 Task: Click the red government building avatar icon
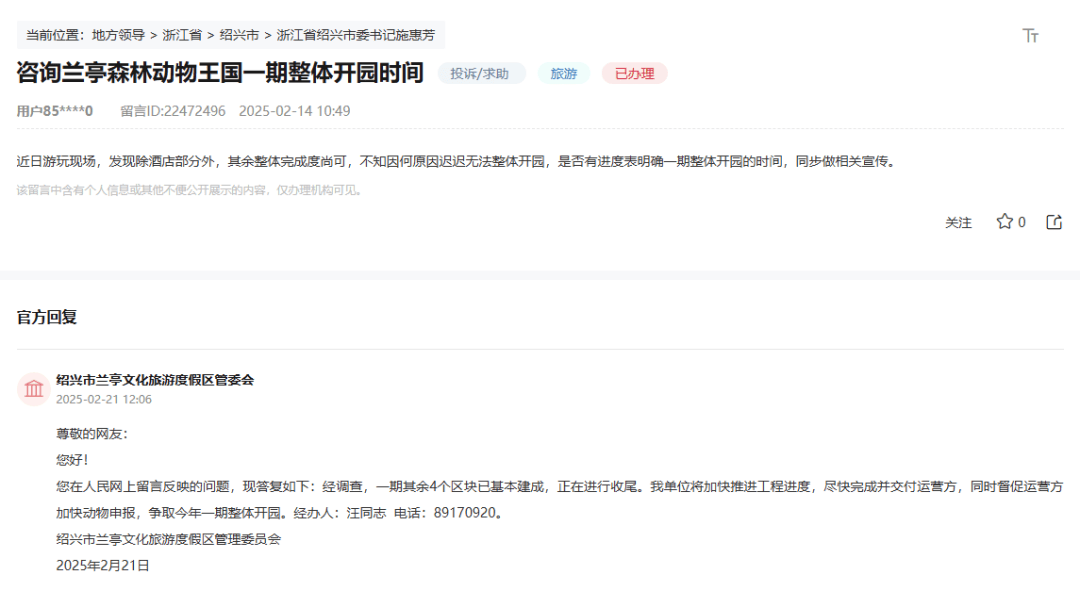click(34, 389)
